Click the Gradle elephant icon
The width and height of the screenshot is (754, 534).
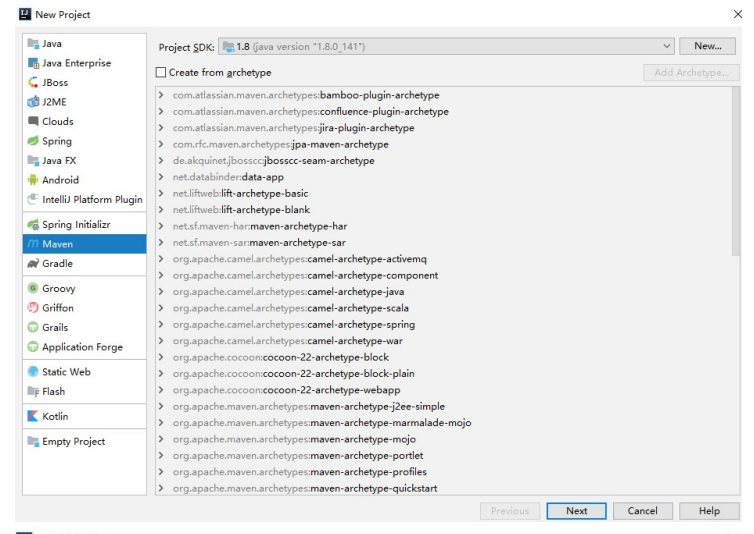pyautogui.click(x=33, y=264)
